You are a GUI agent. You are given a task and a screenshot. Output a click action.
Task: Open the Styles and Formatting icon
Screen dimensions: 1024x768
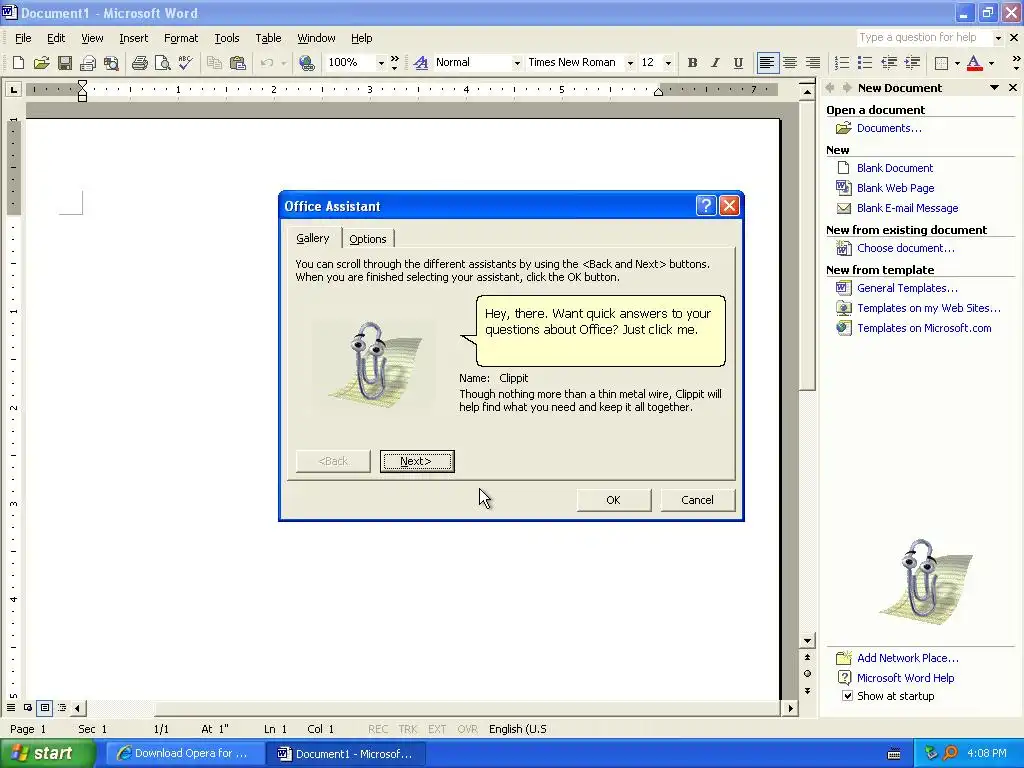coord(421,63)
